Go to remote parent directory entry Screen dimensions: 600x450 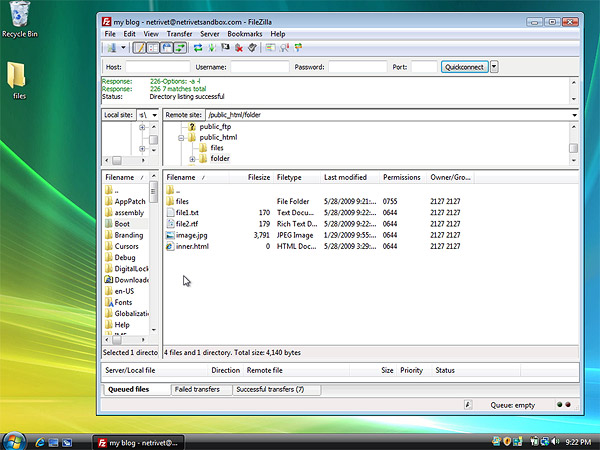pos(178,190)
